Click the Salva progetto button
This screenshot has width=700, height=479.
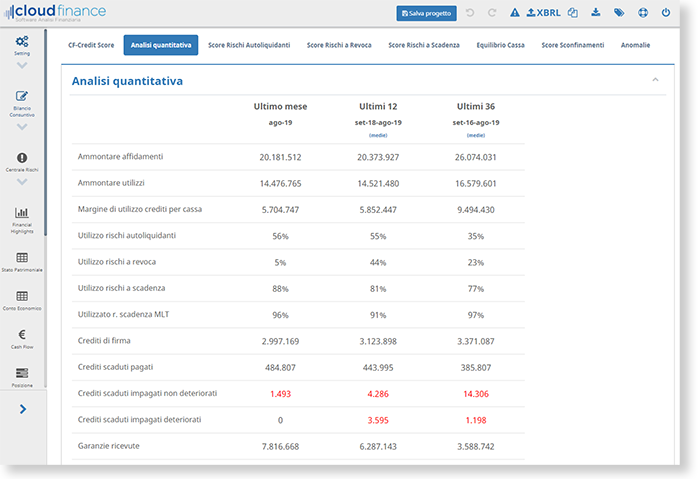pos(426,13)
